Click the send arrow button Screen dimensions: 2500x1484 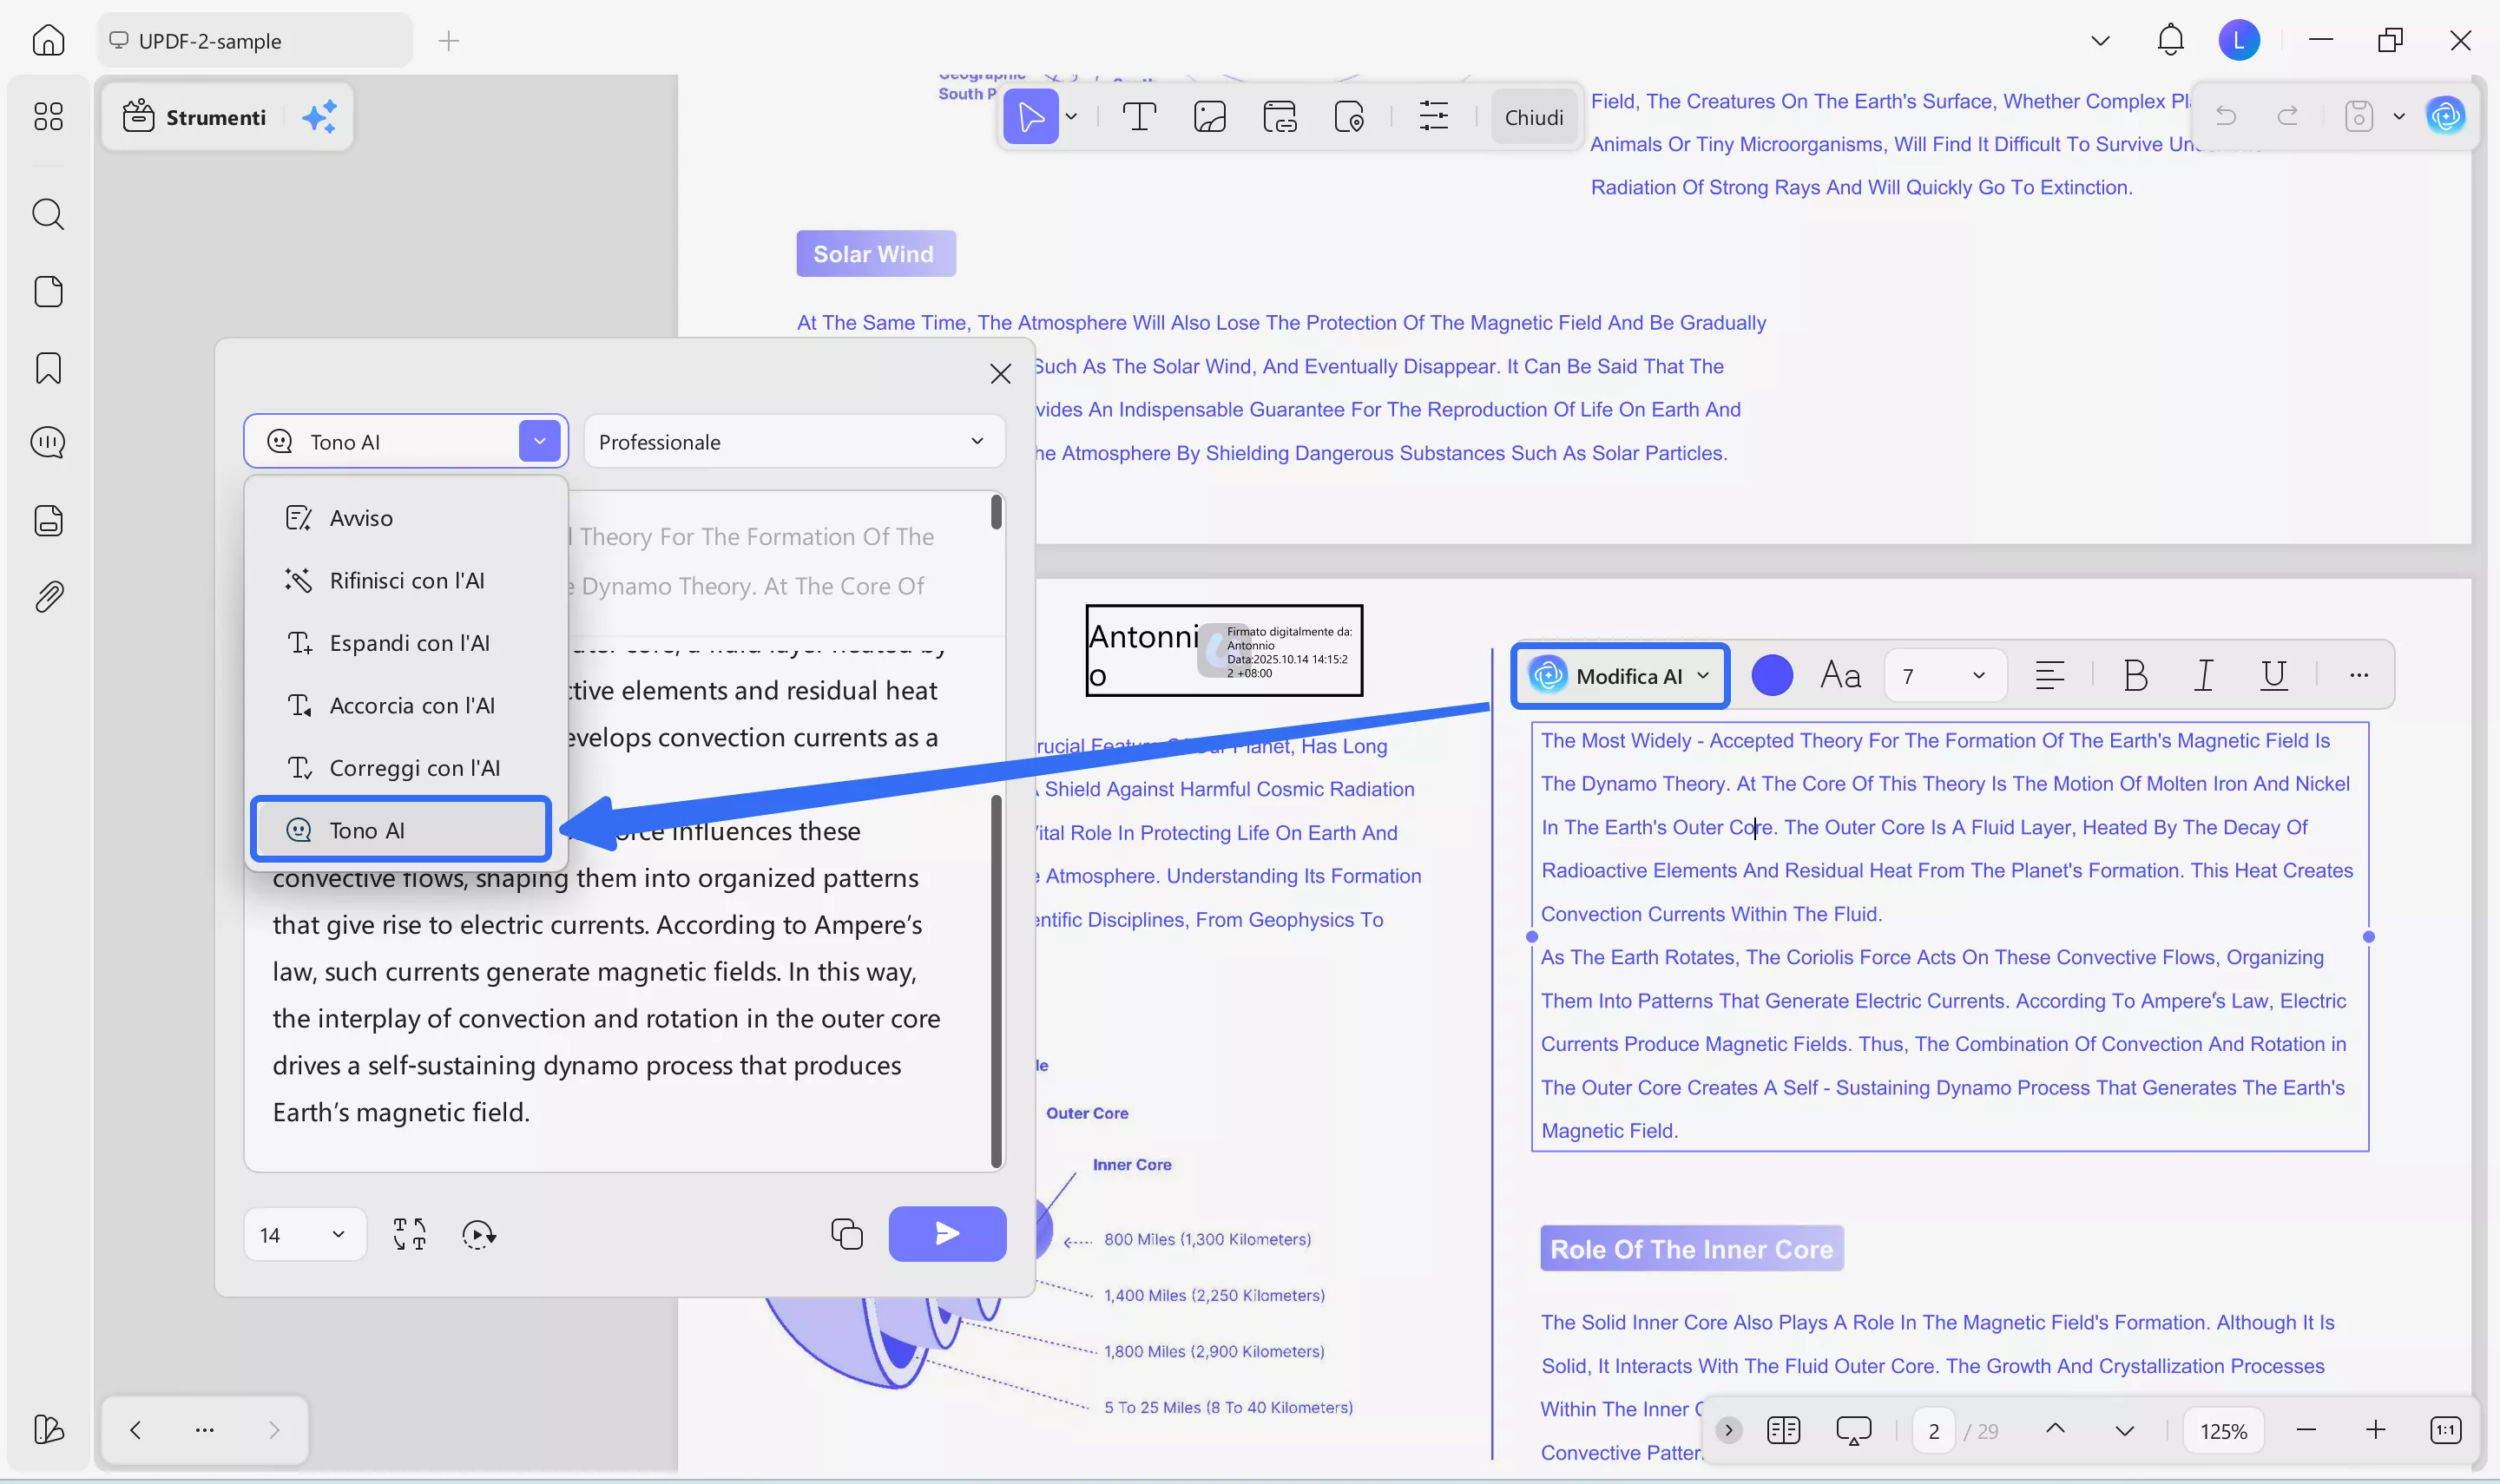946,1234
